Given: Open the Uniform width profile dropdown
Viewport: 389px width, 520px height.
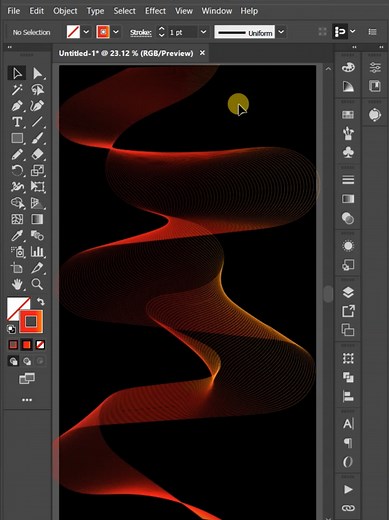Looking at the screenshot, I should (x=281, y=32).
